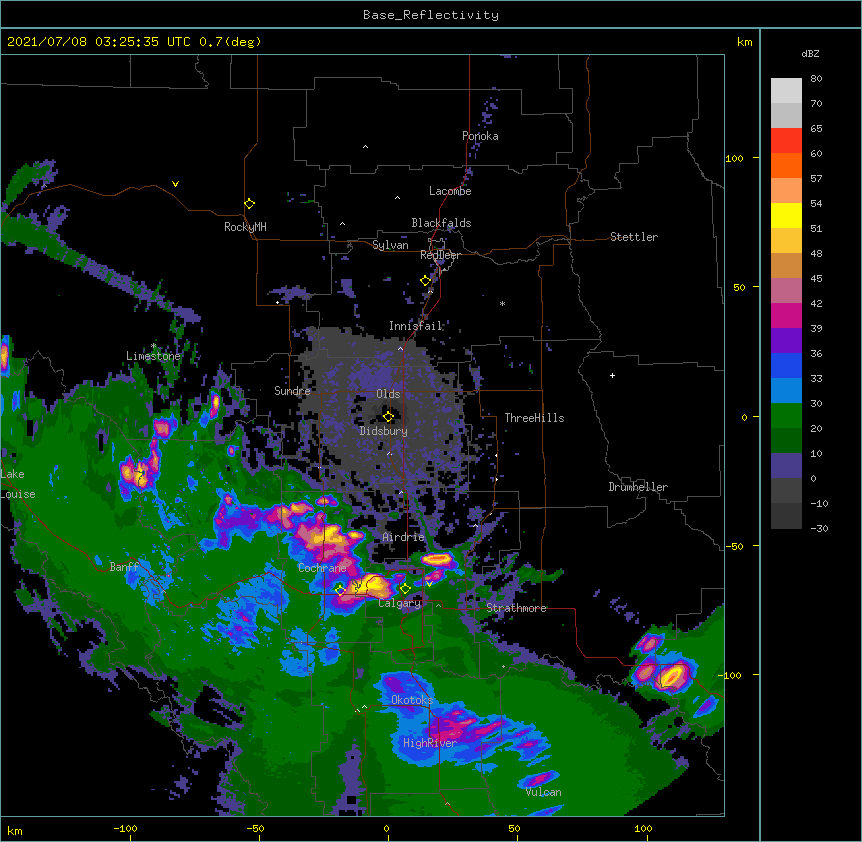
Task: Click the Base_Reflectivity title
Action: [x=431, y=15]
